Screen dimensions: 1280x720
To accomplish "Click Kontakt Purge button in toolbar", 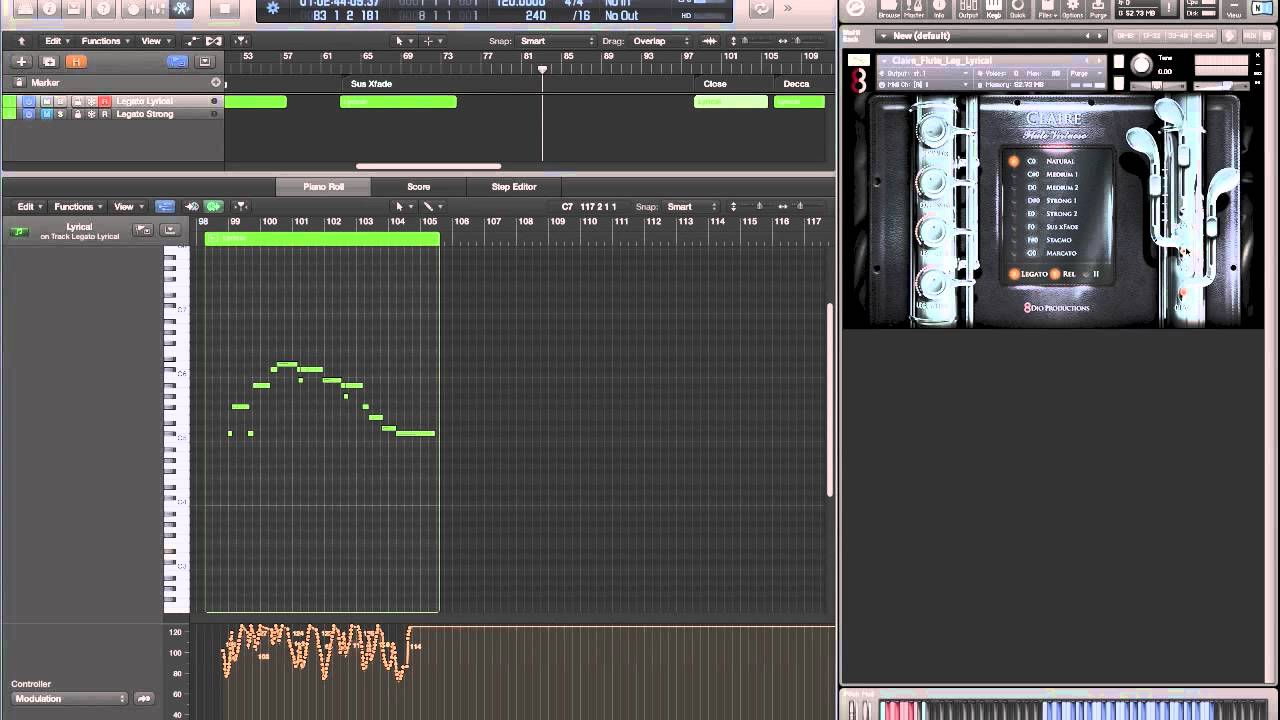I will 1098,10.
